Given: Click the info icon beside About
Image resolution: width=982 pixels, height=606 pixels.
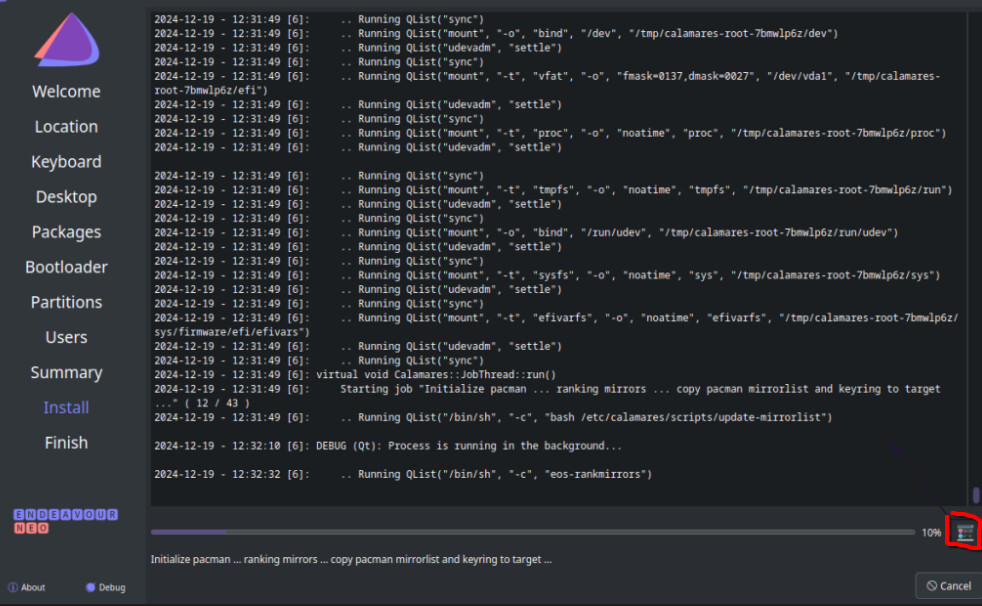Looking at the screenshot, I should [12, 587].
